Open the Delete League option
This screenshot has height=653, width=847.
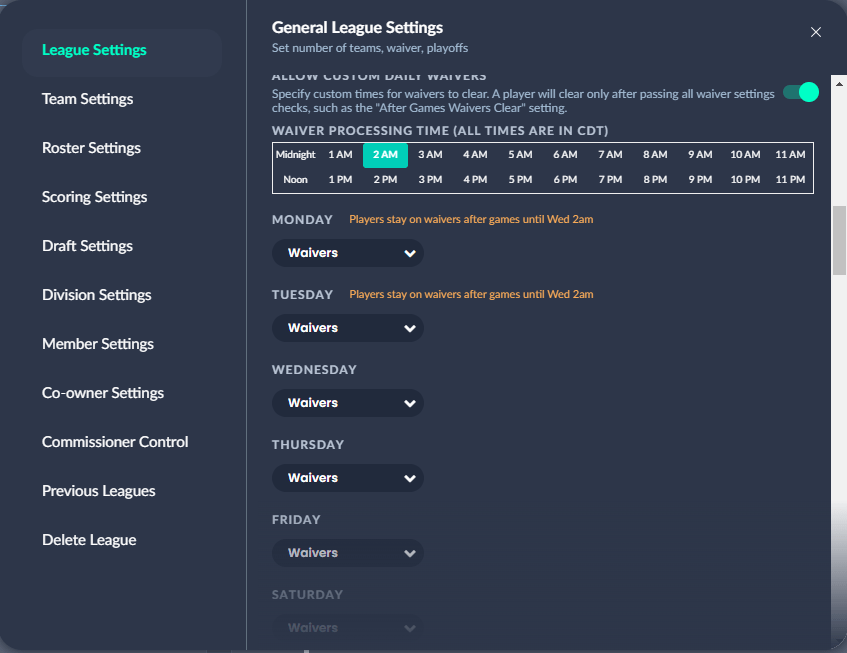point(89,540)
